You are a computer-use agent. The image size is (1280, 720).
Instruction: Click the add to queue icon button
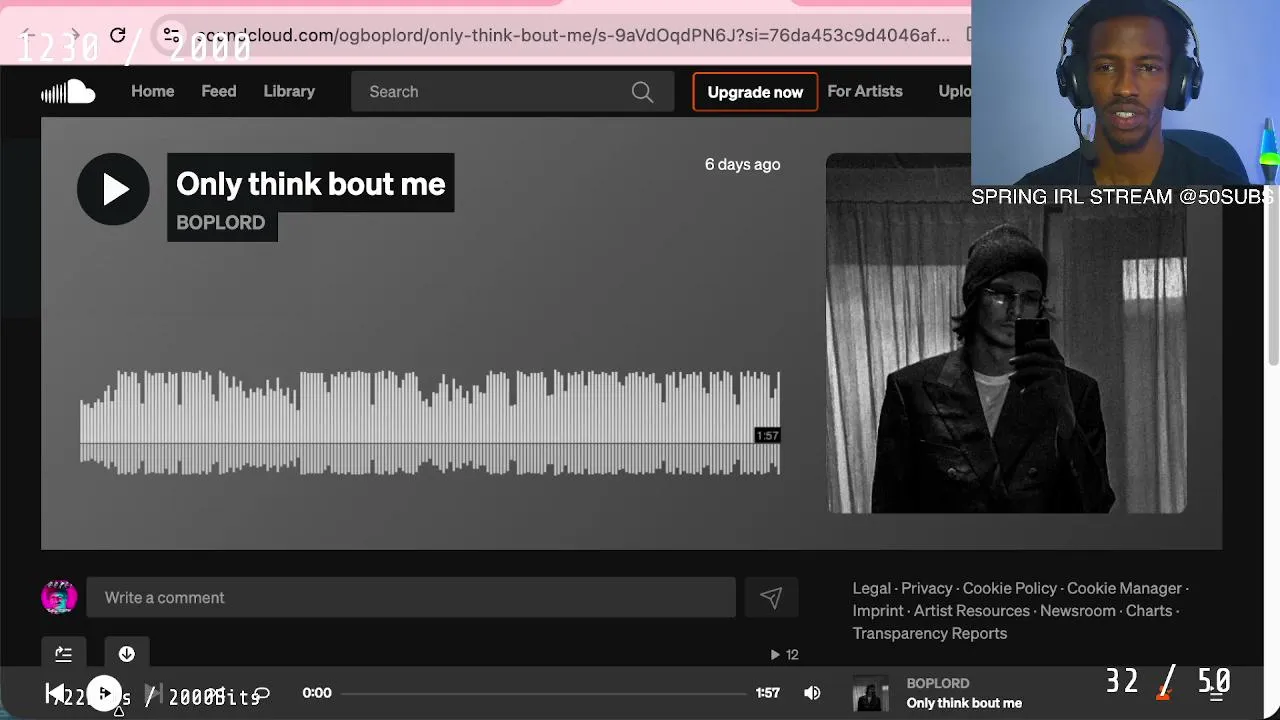[x=63, y=654]
